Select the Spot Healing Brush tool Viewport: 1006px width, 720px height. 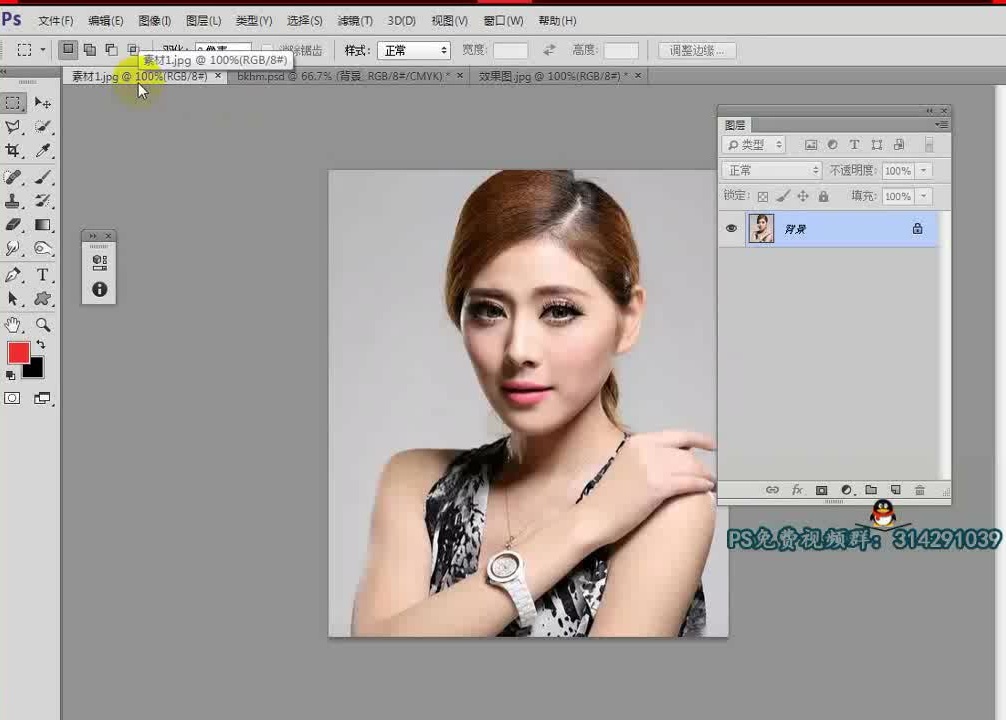click(13, 177)
